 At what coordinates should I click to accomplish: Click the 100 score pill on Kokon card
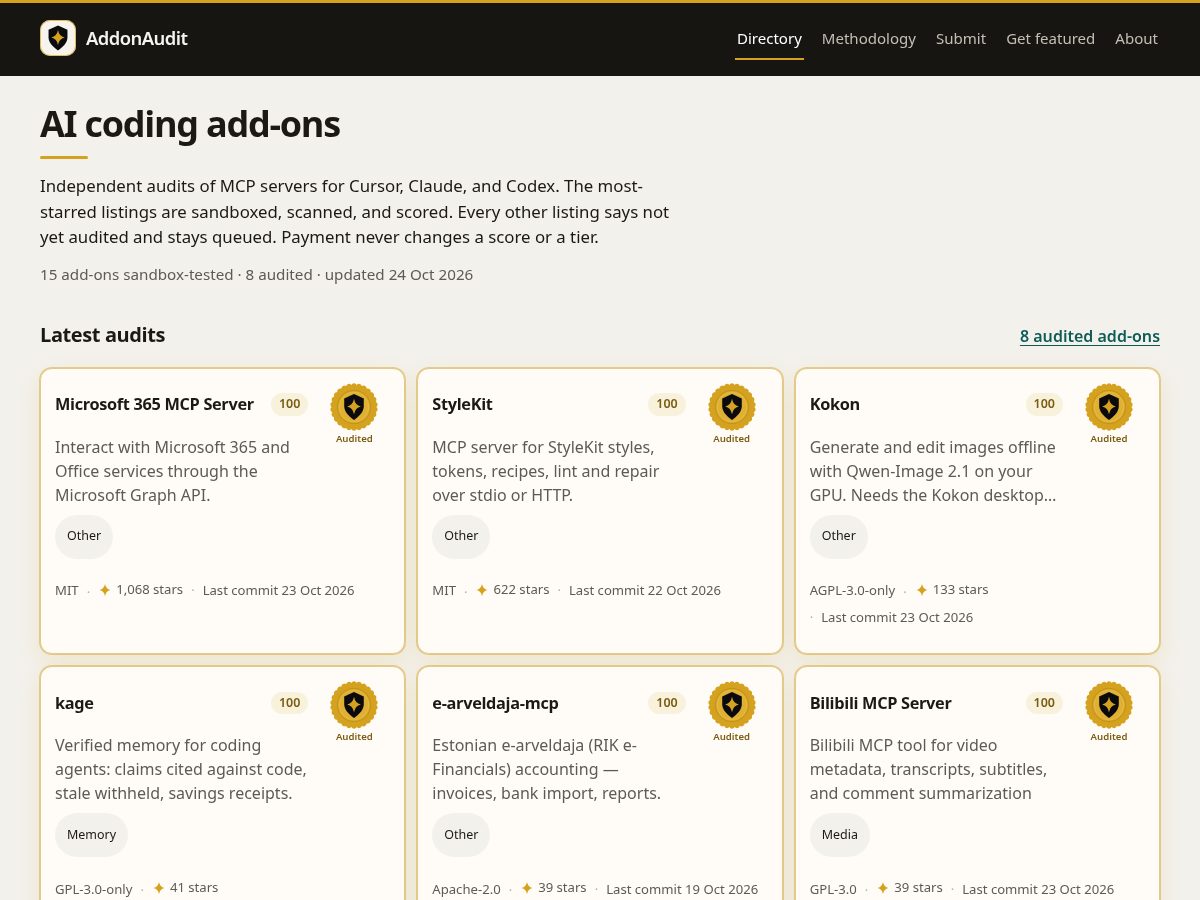[x=1044, y=404]
